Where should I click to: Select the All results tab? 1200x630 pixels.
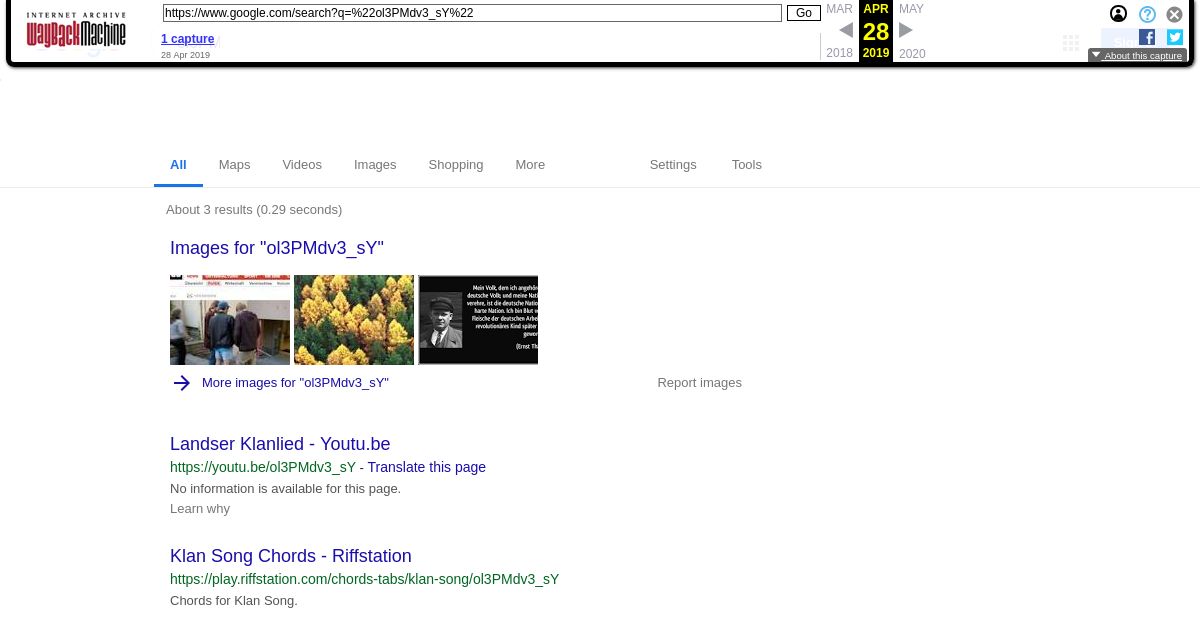pos(178,165)
